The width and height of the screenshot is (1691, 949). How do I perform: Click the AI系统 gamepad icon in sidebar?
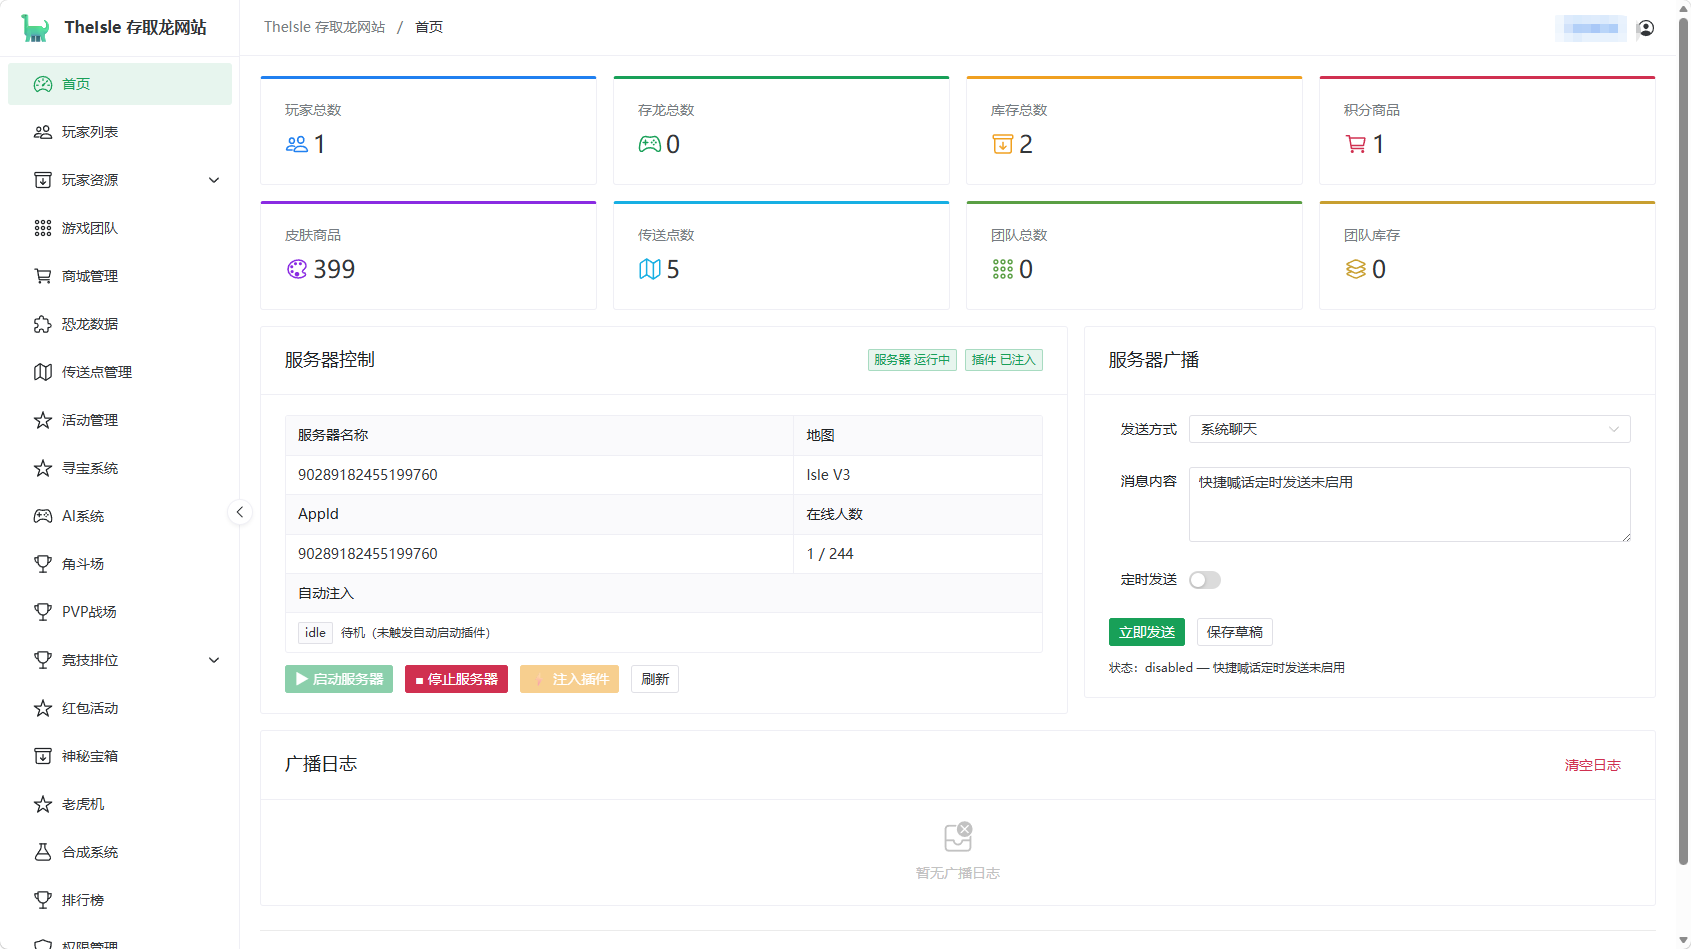tap(43, 516)
